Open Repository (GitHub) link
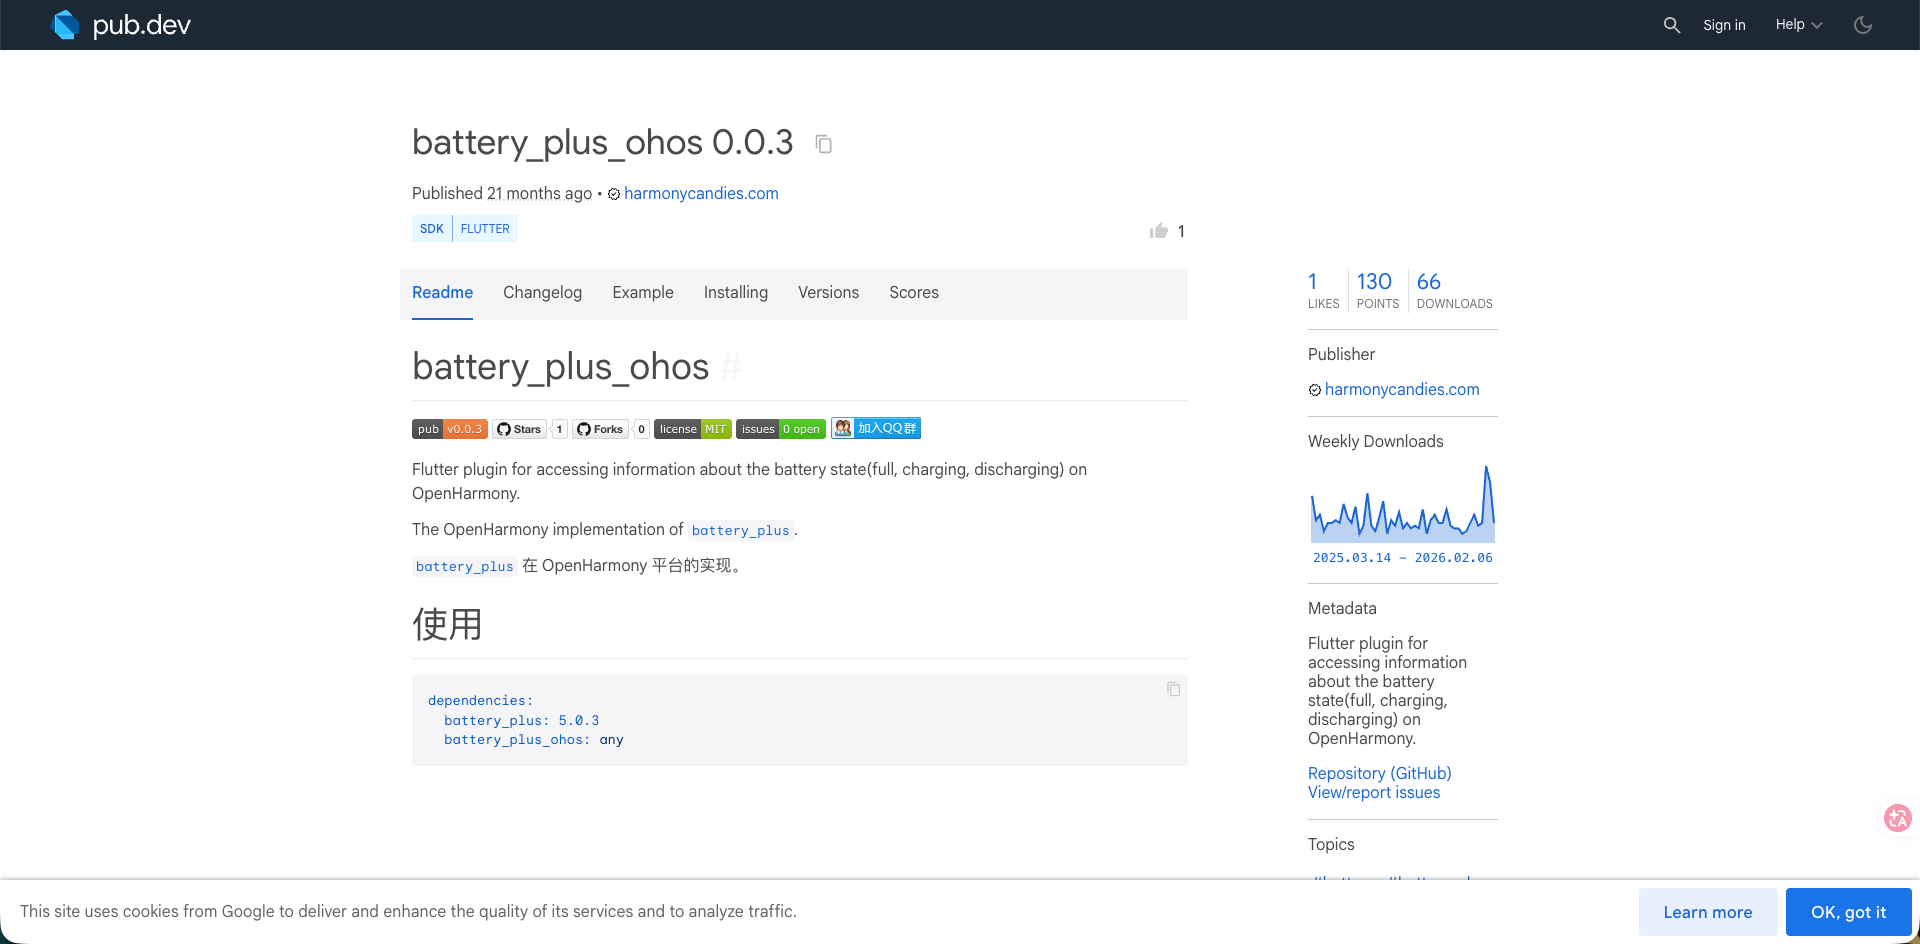The image size is (1920, 944). 1380,774
